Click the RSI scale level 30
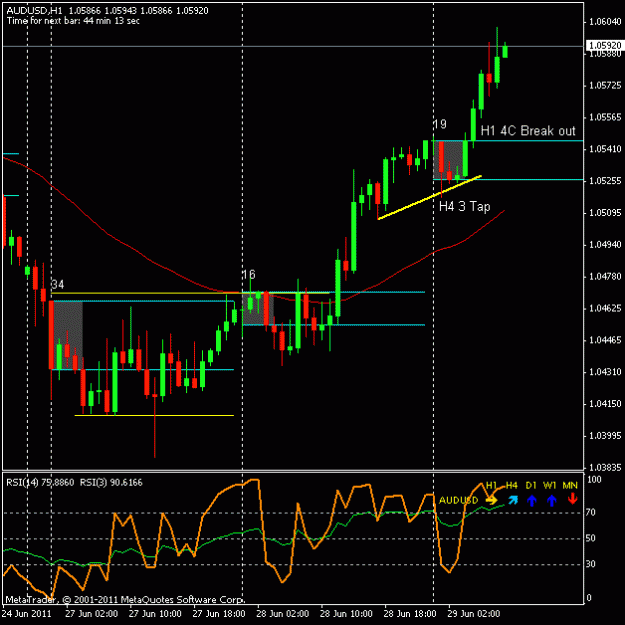The image size is (625, 625). click(592, 564)
